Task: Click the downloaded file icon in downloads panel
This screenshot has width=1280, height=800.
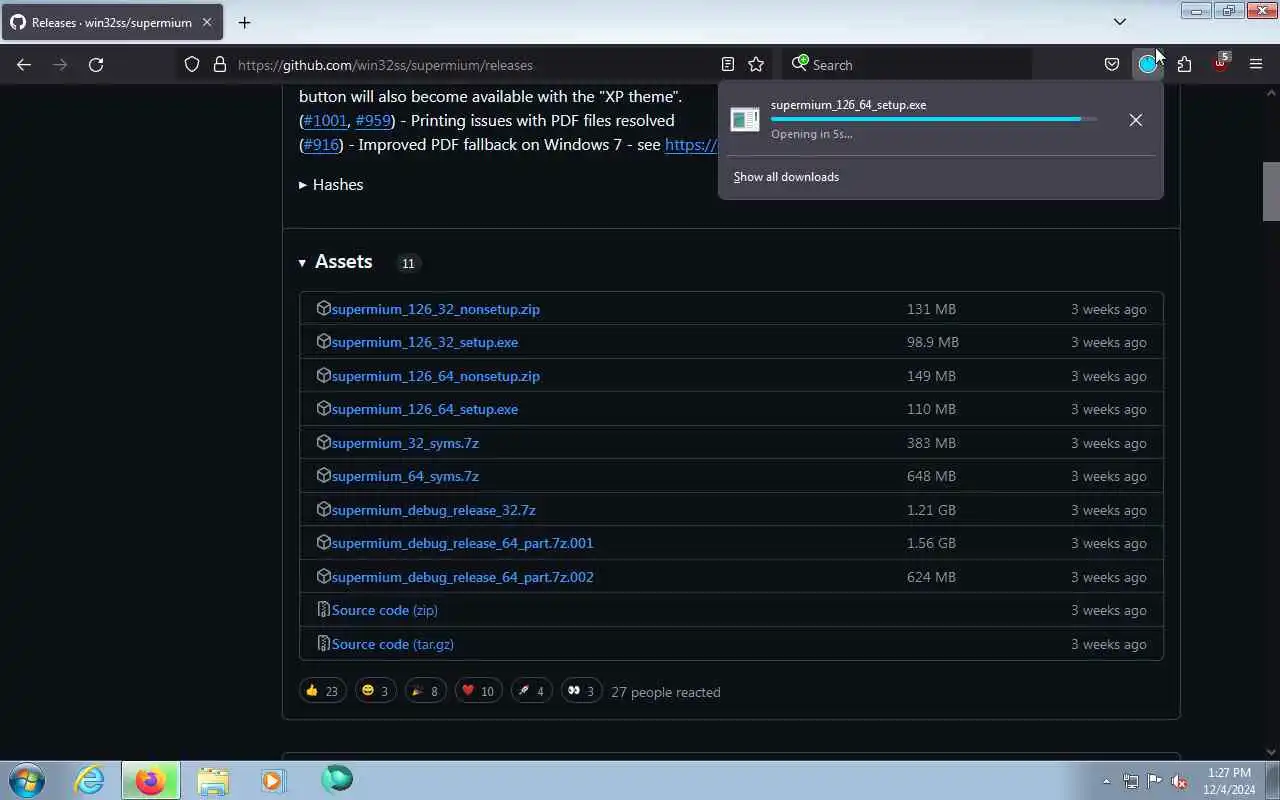Action: (745, 120)
